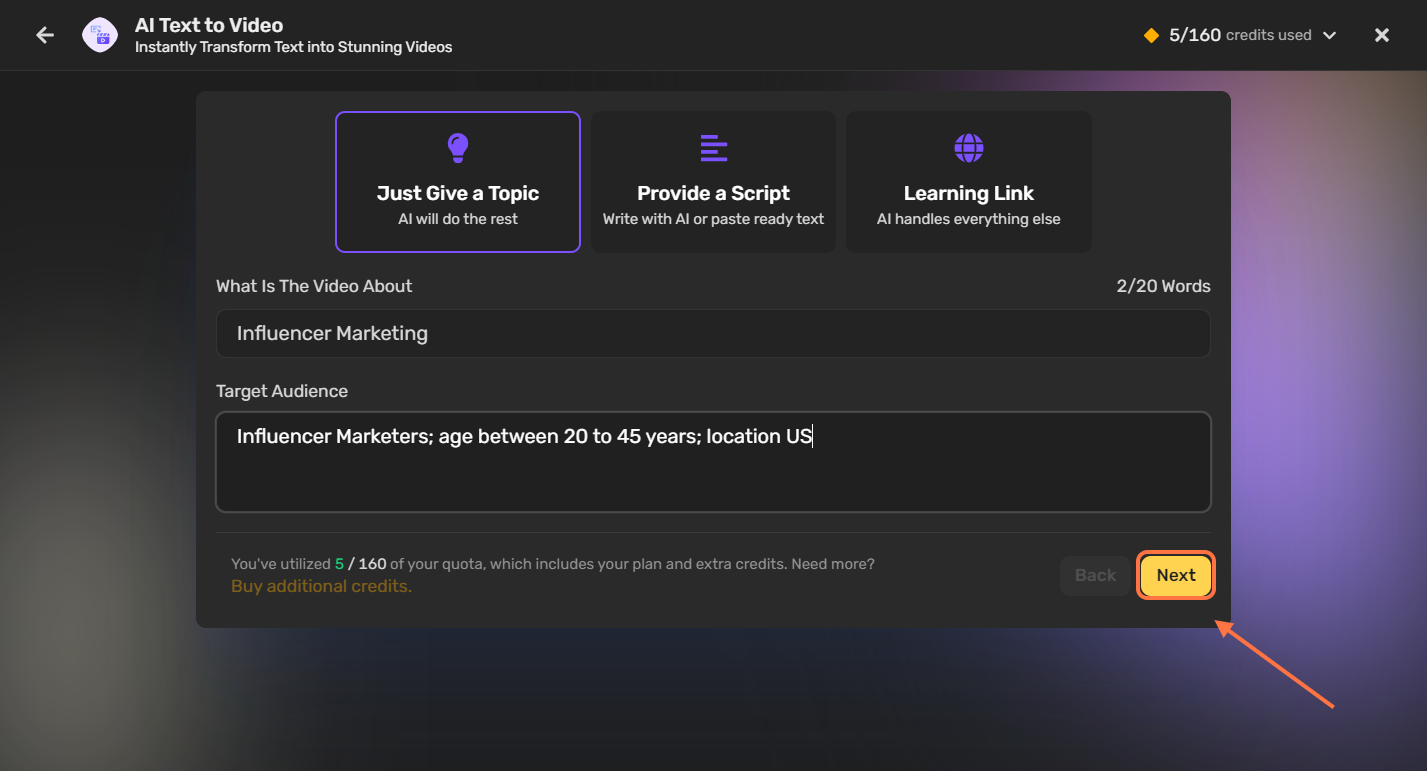Click the Instantly Transform Text subtitle

click(x=294, y=47)
